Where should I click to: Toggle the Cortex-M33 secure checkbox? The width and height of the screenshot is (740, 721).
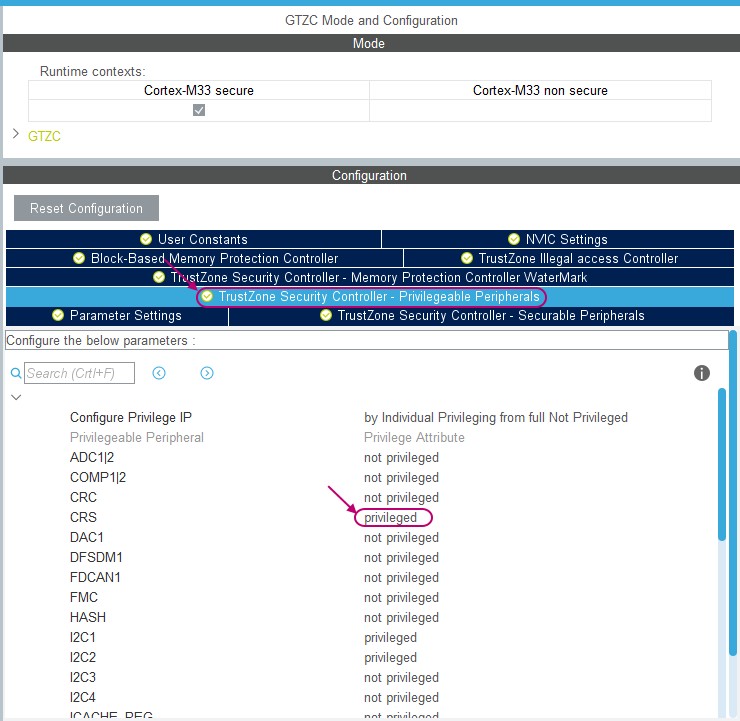pyautogui.click(x=199, y=110)
